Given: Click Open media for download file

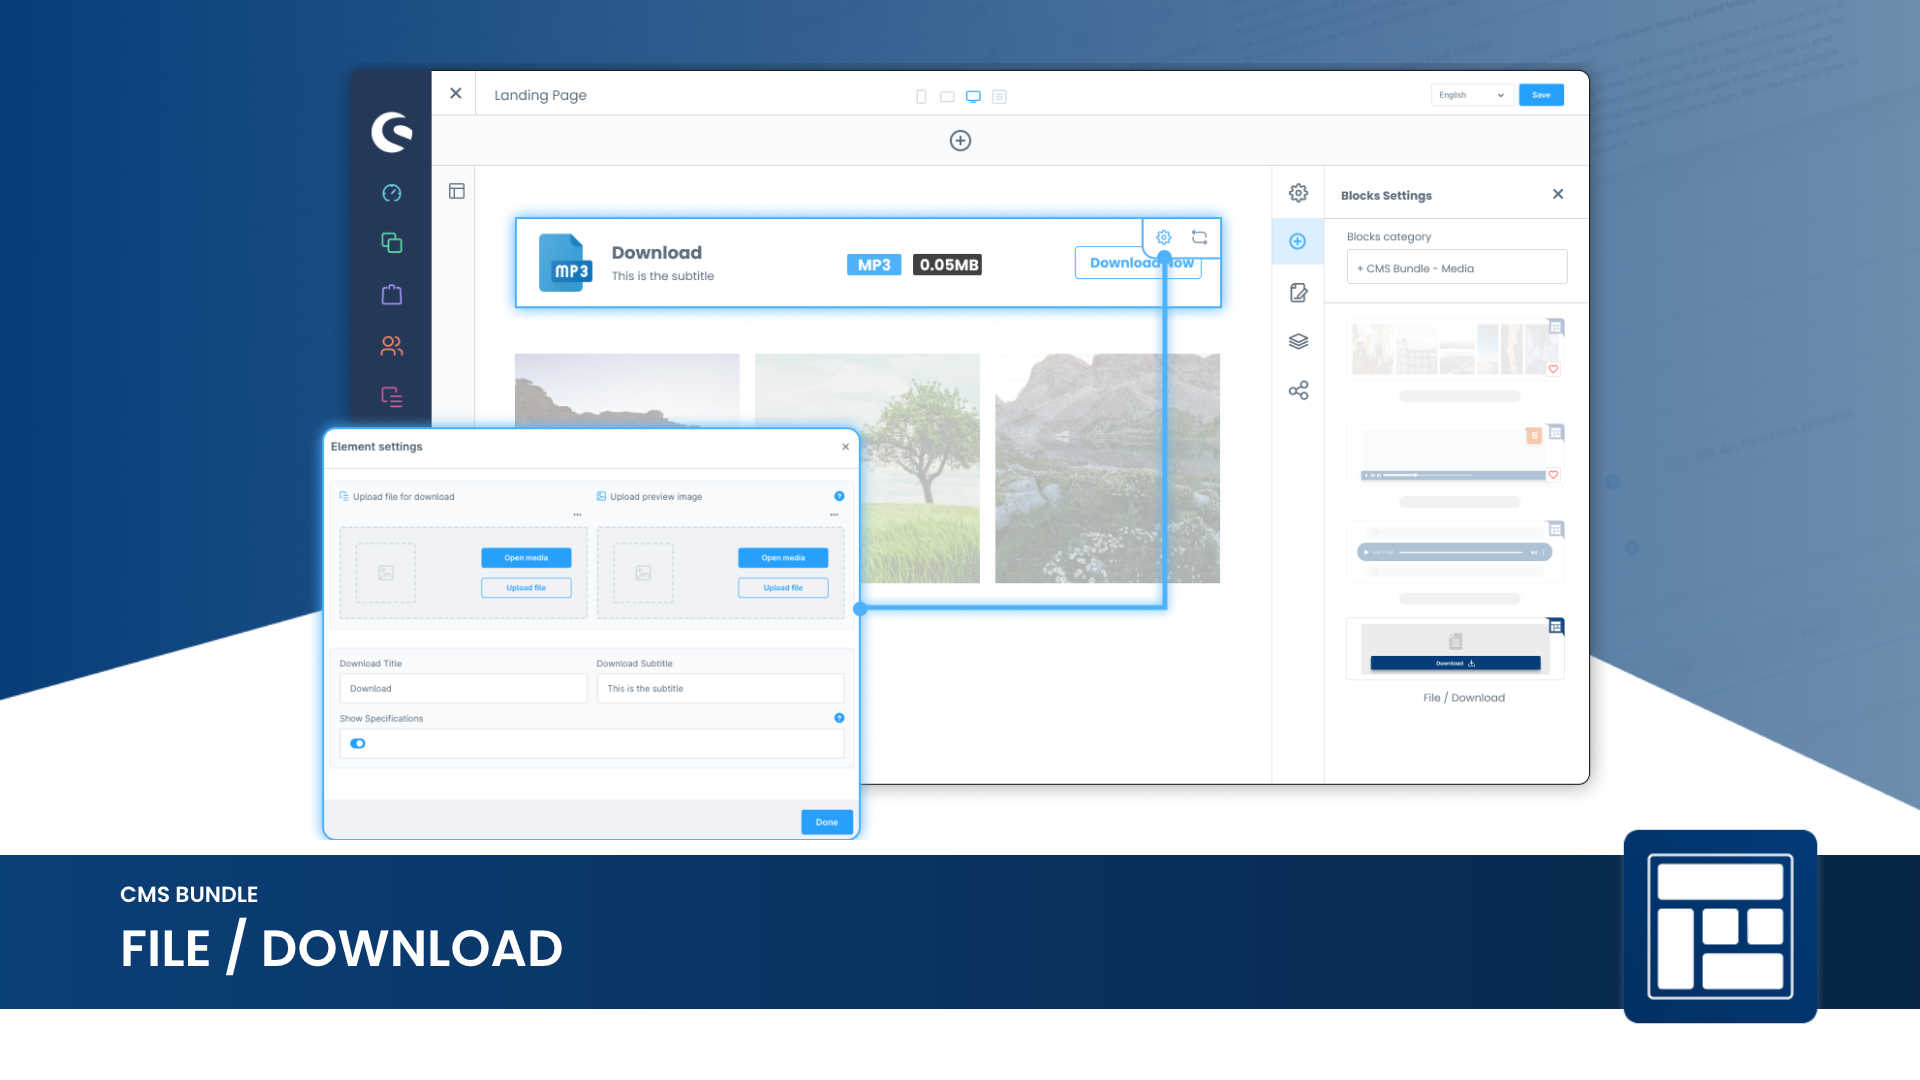Looking at the screenshot, I should click(x=526, y=558).
